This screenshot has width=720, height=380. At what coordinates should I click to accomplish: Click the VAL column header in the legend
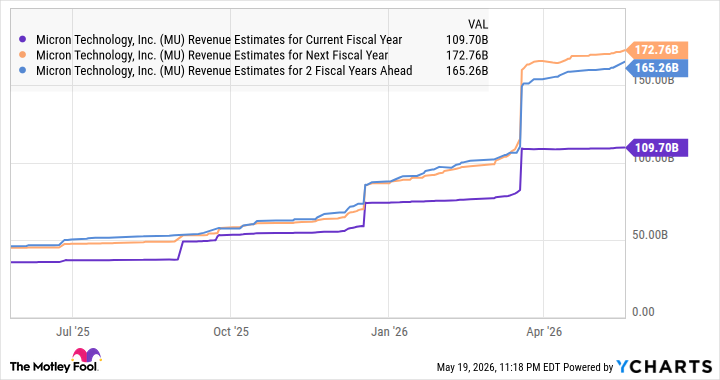pos(478,24)
